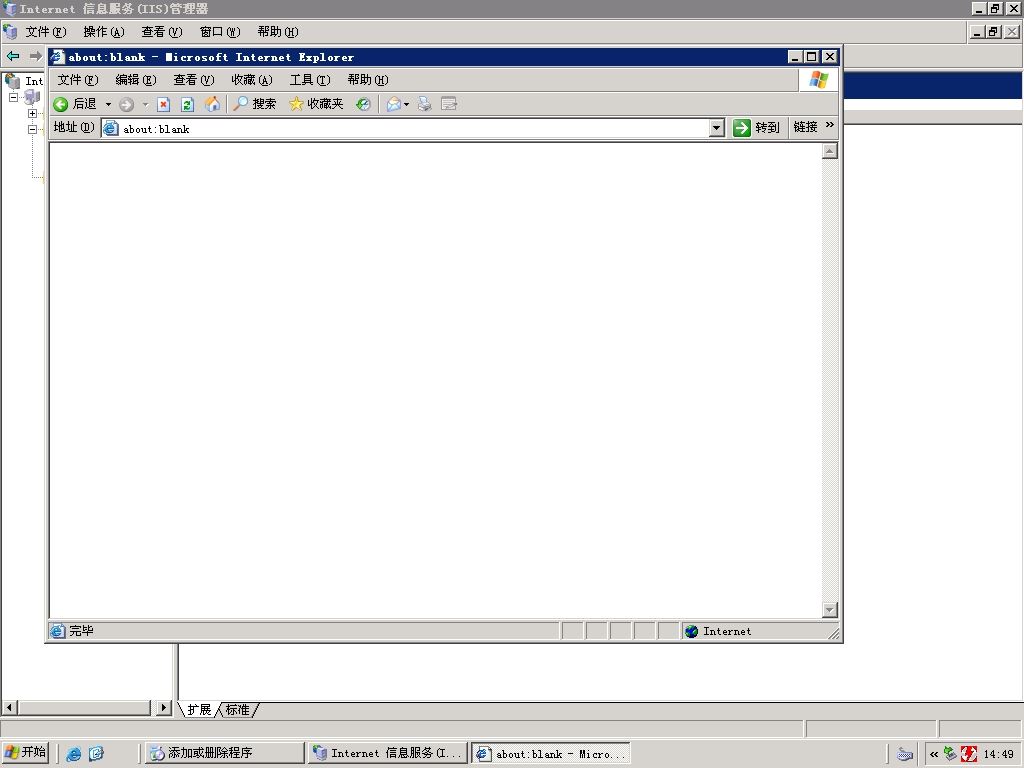The height and width of the screenshot is (768, 1024).
Task: Click the IIS Manager back arrow toolbar icon
Action: point(13,56)
